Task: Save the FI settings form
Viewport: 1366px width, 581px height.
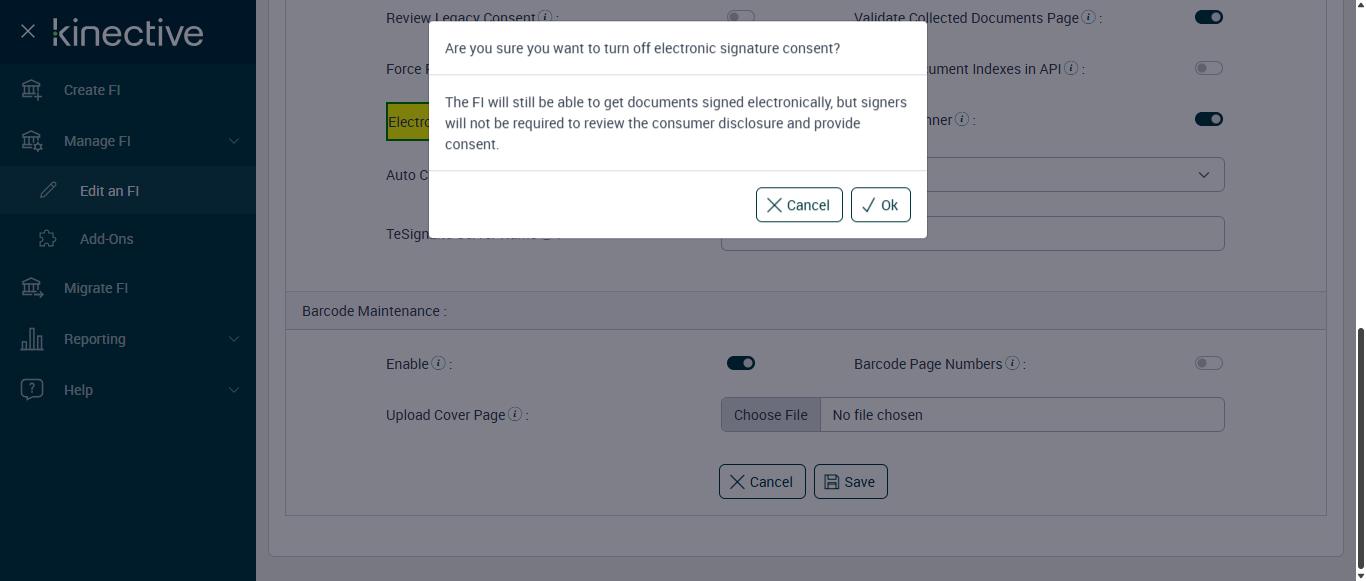Action: (x=850, y=482)
